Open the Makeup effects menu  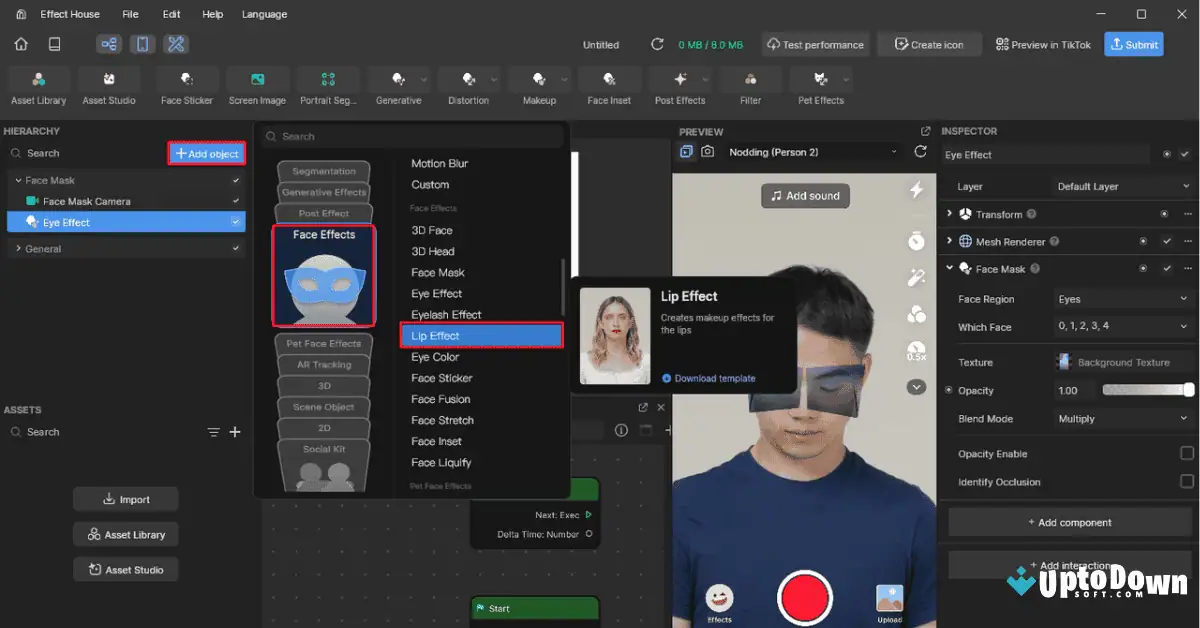coord(539,85)
